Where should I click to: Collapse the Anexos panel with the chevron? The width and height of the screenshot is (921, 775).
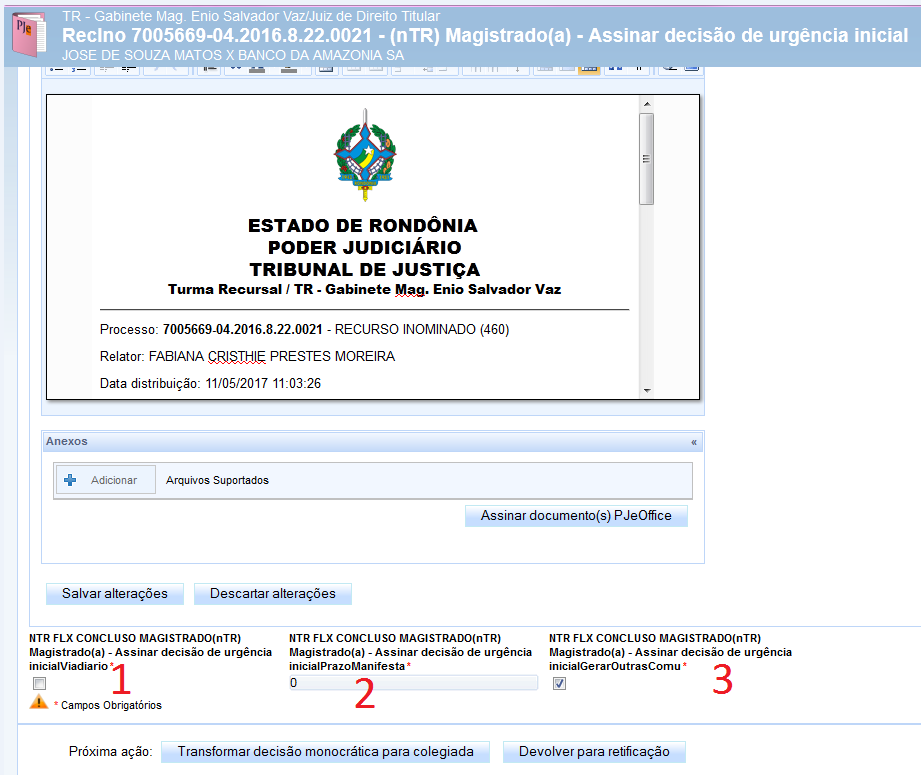694,442
